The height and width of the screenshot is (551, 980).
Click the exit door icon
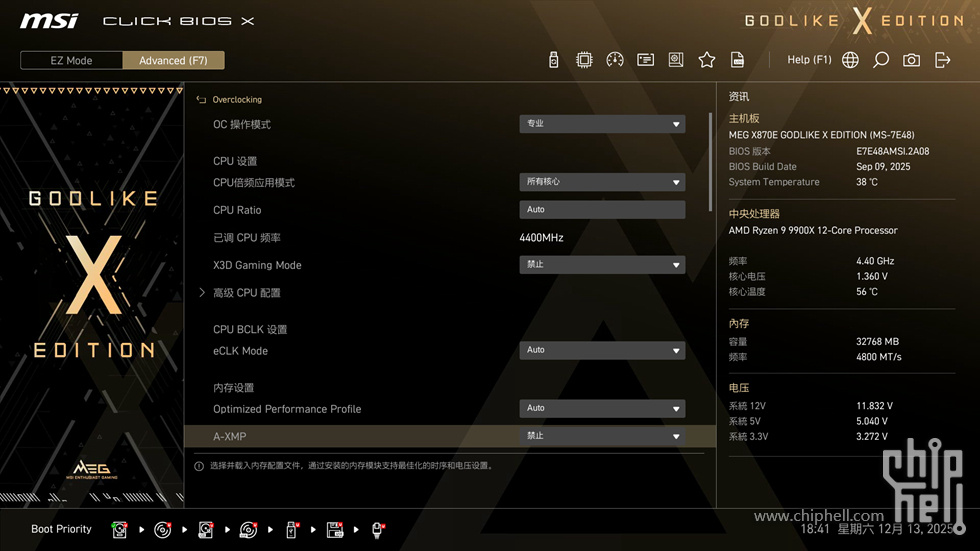click(942, 60)
